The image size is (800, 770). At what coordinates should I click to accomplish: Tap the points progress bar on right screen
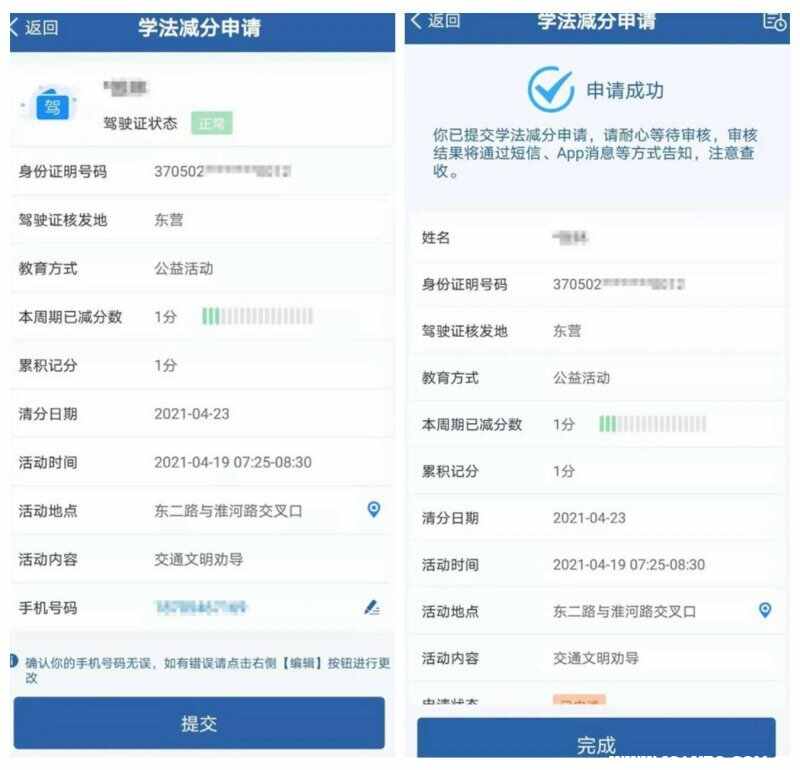[x=653, y=424]
